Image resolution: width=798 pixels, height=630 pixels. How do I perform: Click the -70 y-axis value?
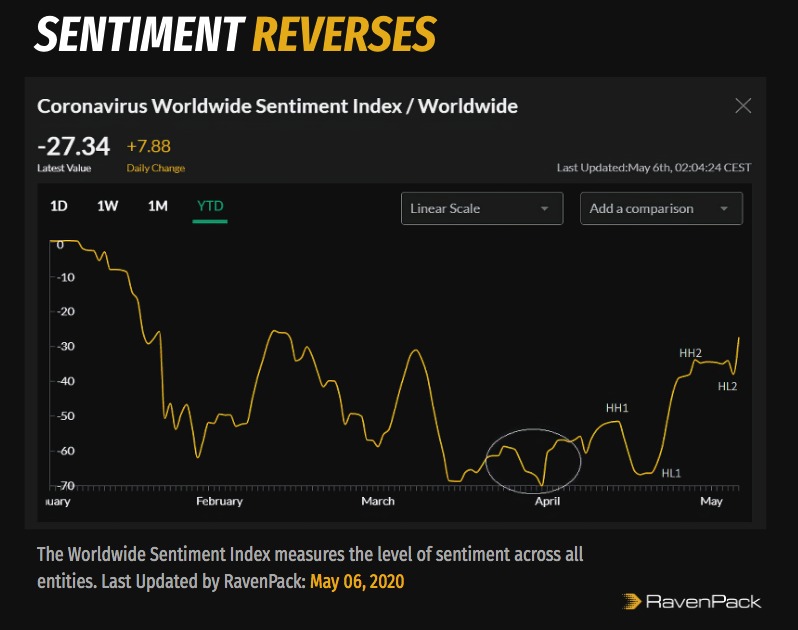(65, 485)
